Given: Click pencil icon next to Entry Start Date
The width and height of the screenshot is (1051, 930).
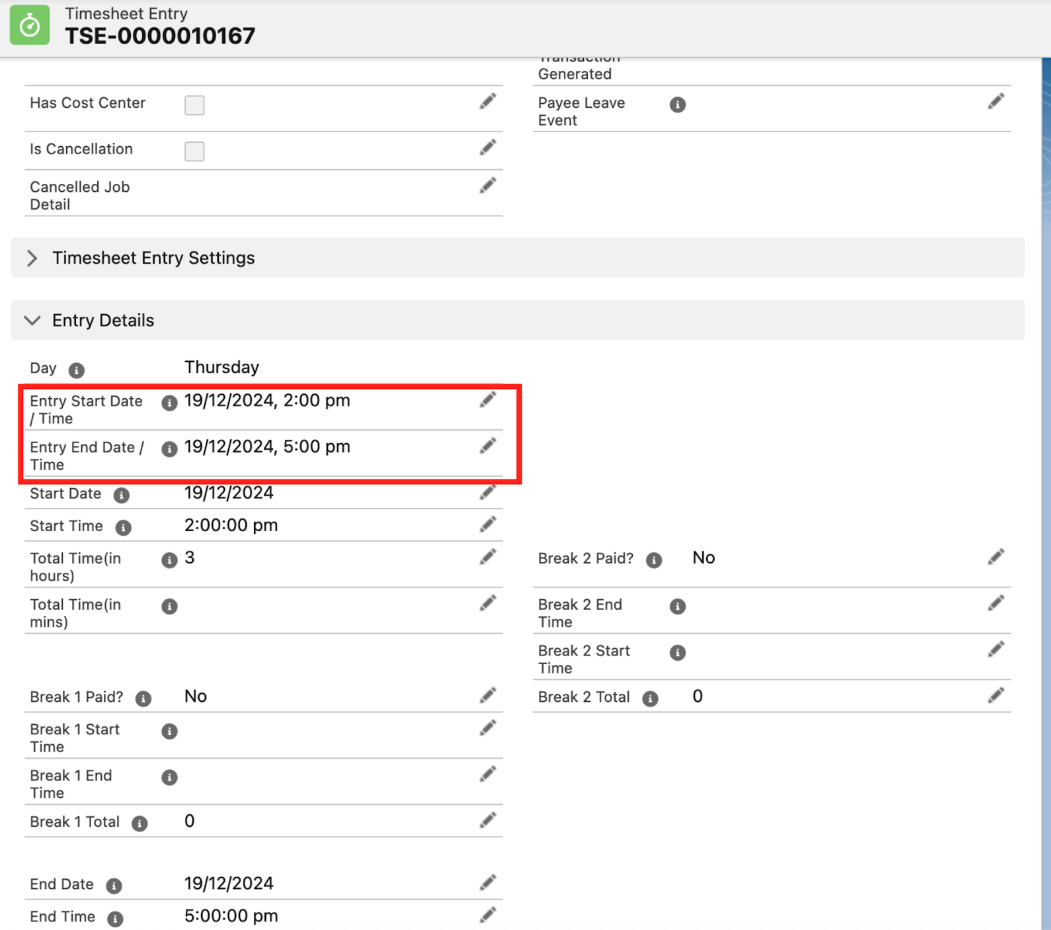Looking at the screenshot, I should click(487, 400).
